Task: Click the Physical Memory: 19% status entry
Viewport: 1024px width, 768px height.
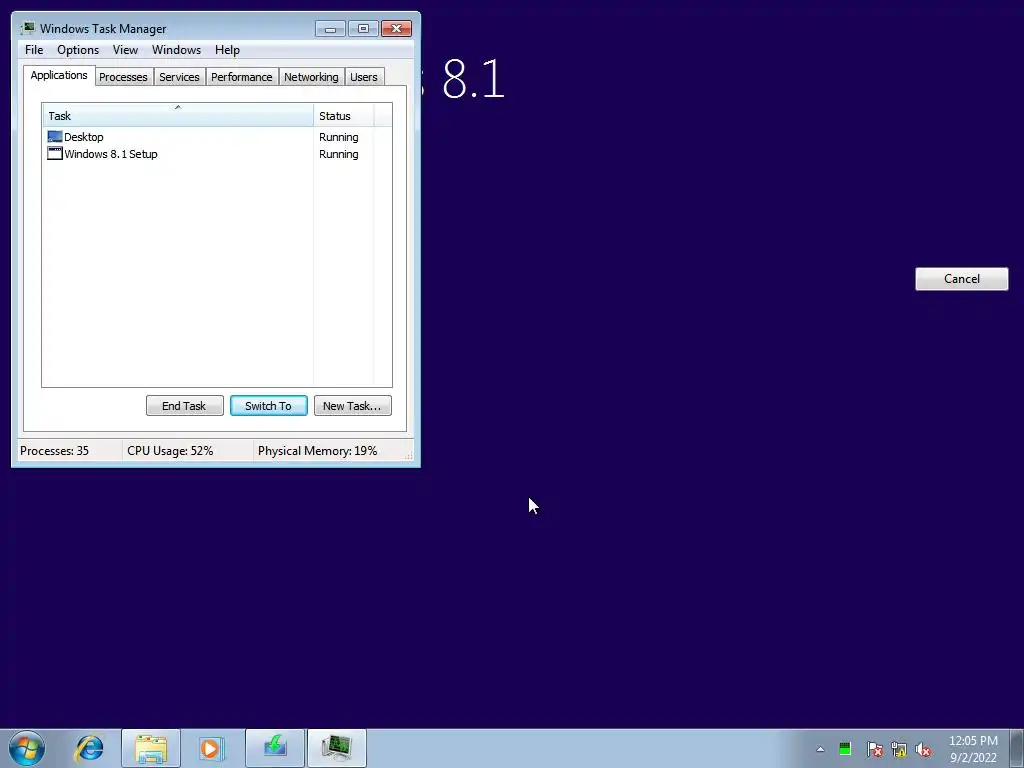Action: click(x=317, y=451)
